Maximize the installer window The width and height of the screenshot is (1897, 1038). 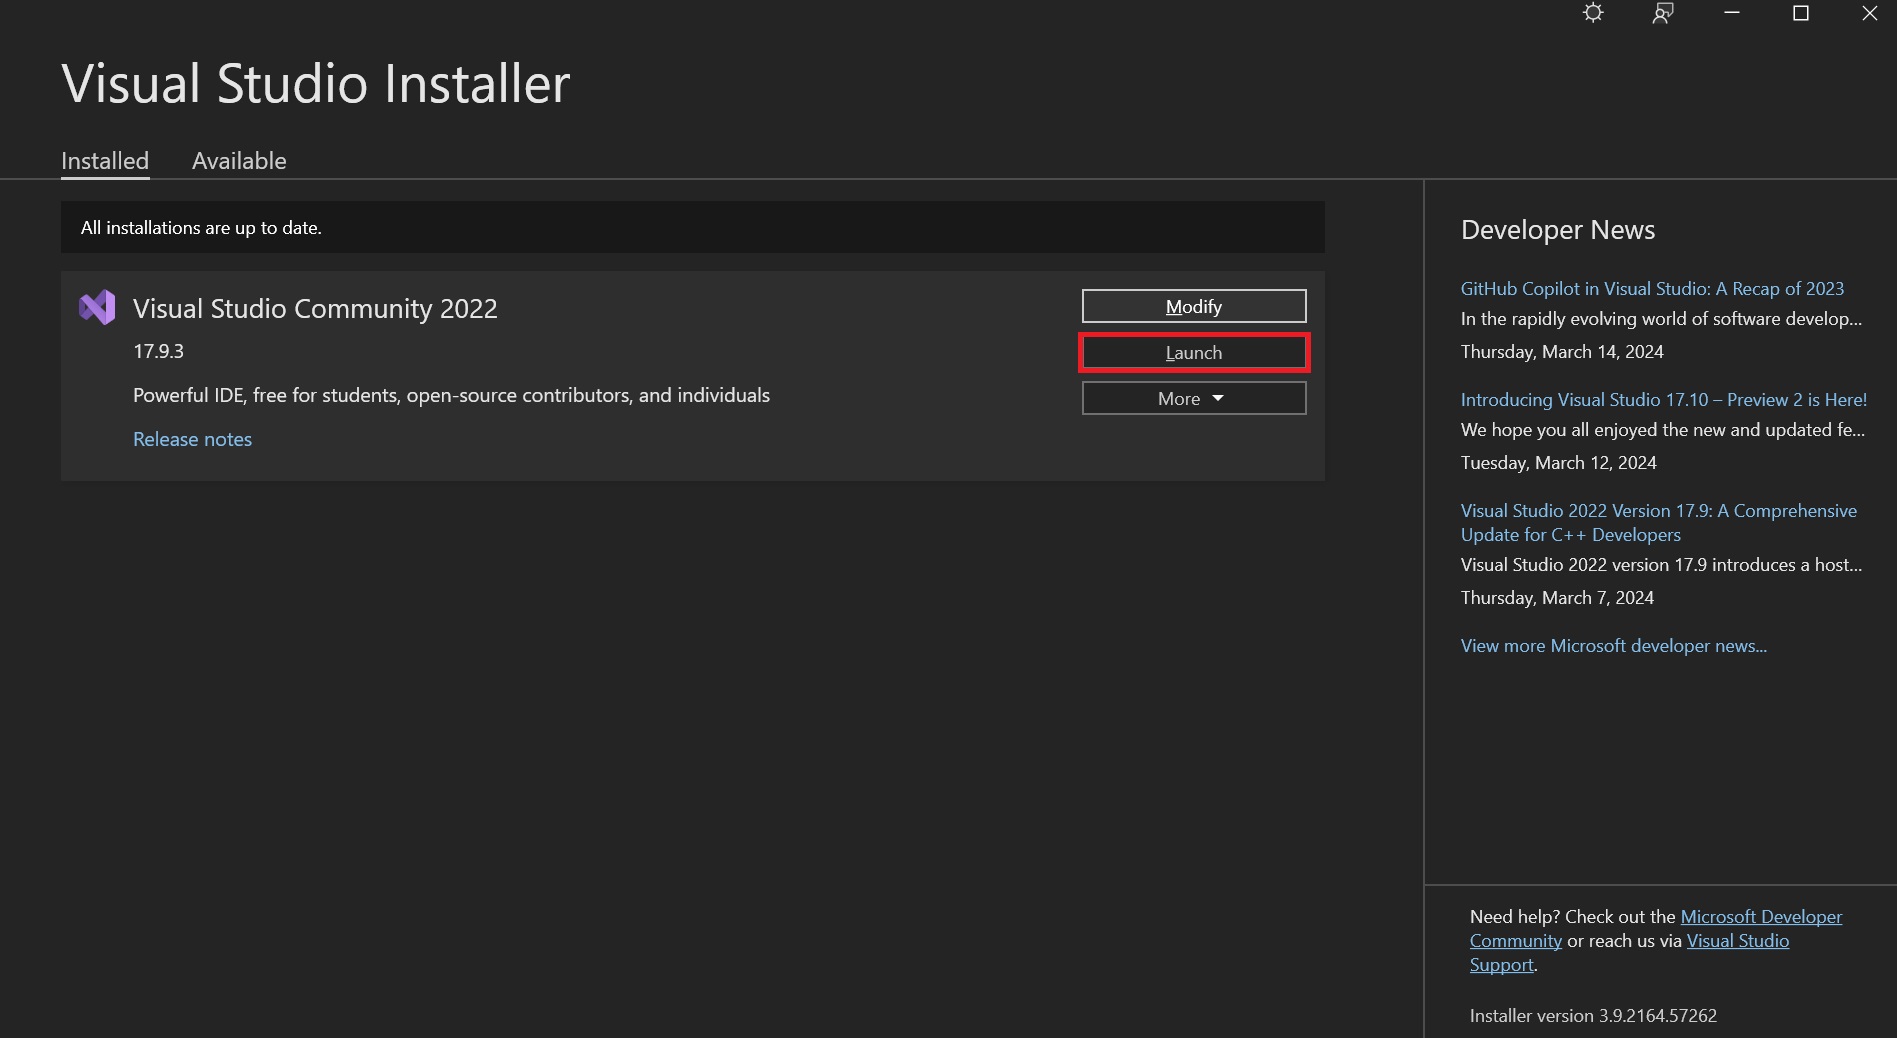click(x=1801, y=13)
